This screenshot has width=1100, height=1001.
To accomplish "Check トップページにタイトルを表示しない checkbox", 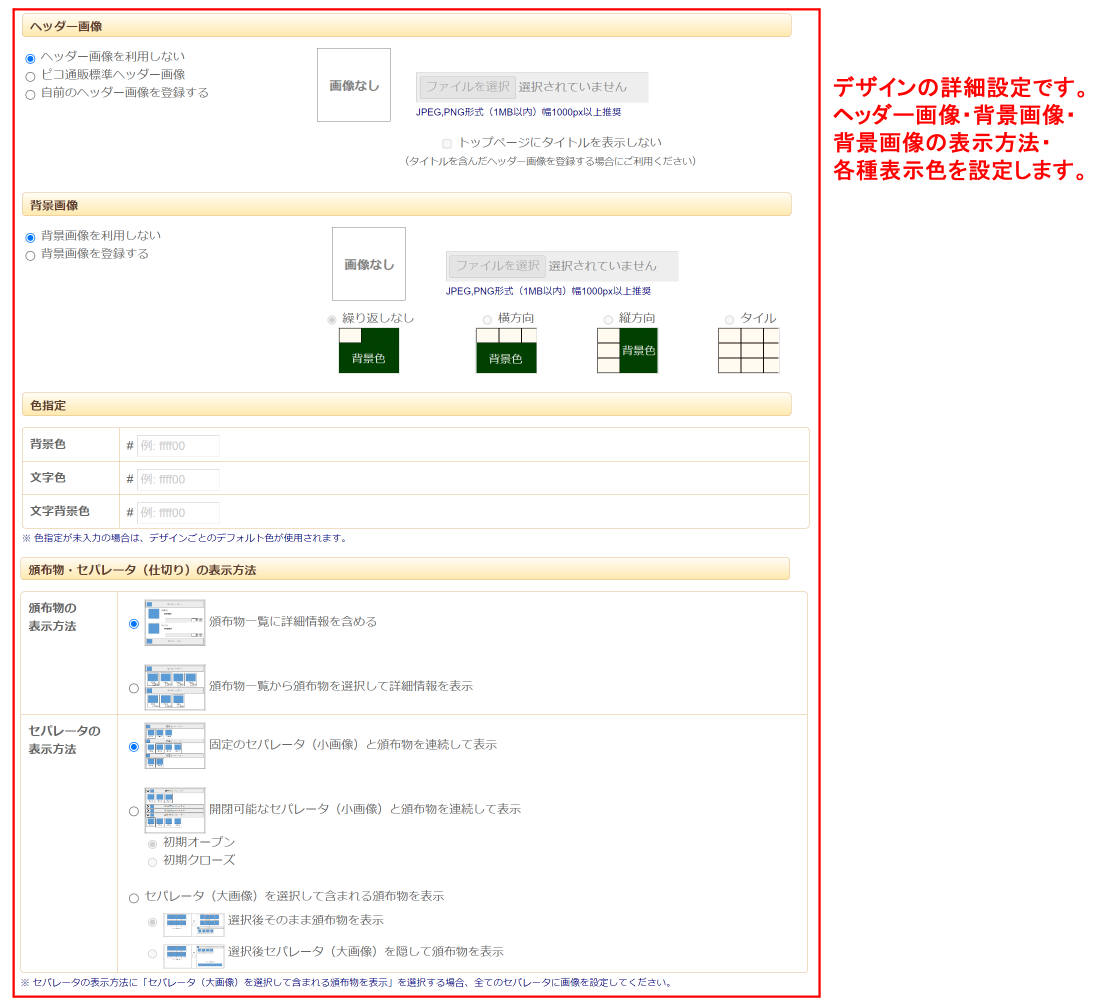I will tap(447, 143).
